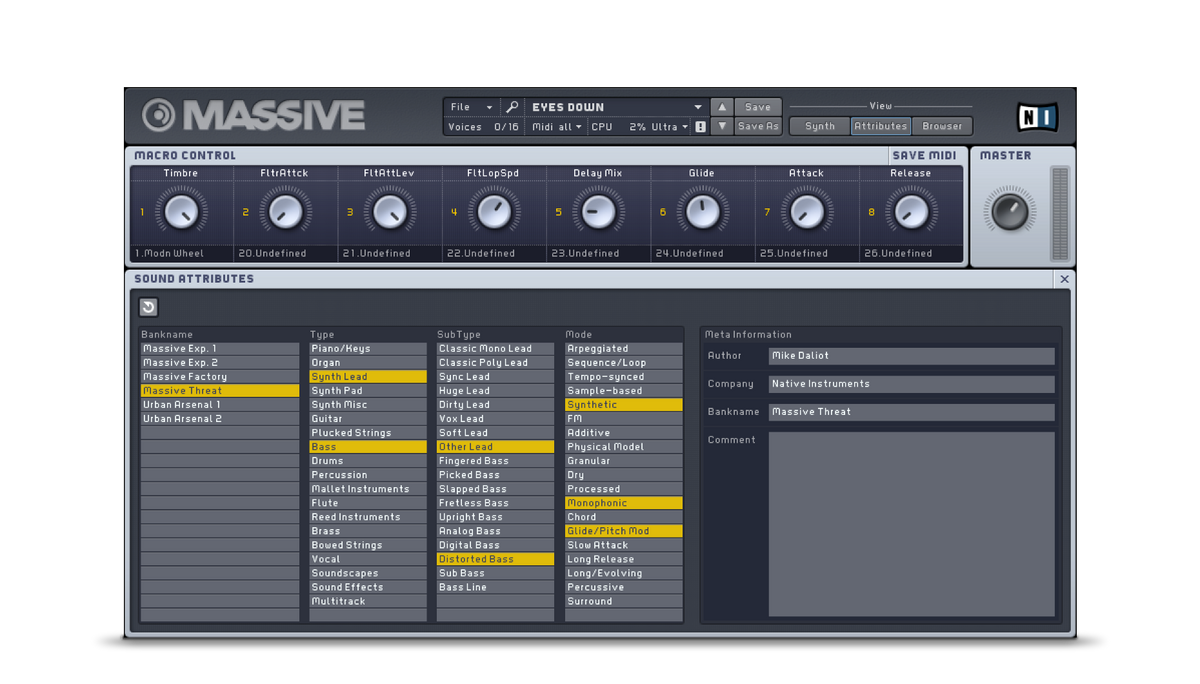
Task: Switch to Synth view
Action: coord(820,126)
